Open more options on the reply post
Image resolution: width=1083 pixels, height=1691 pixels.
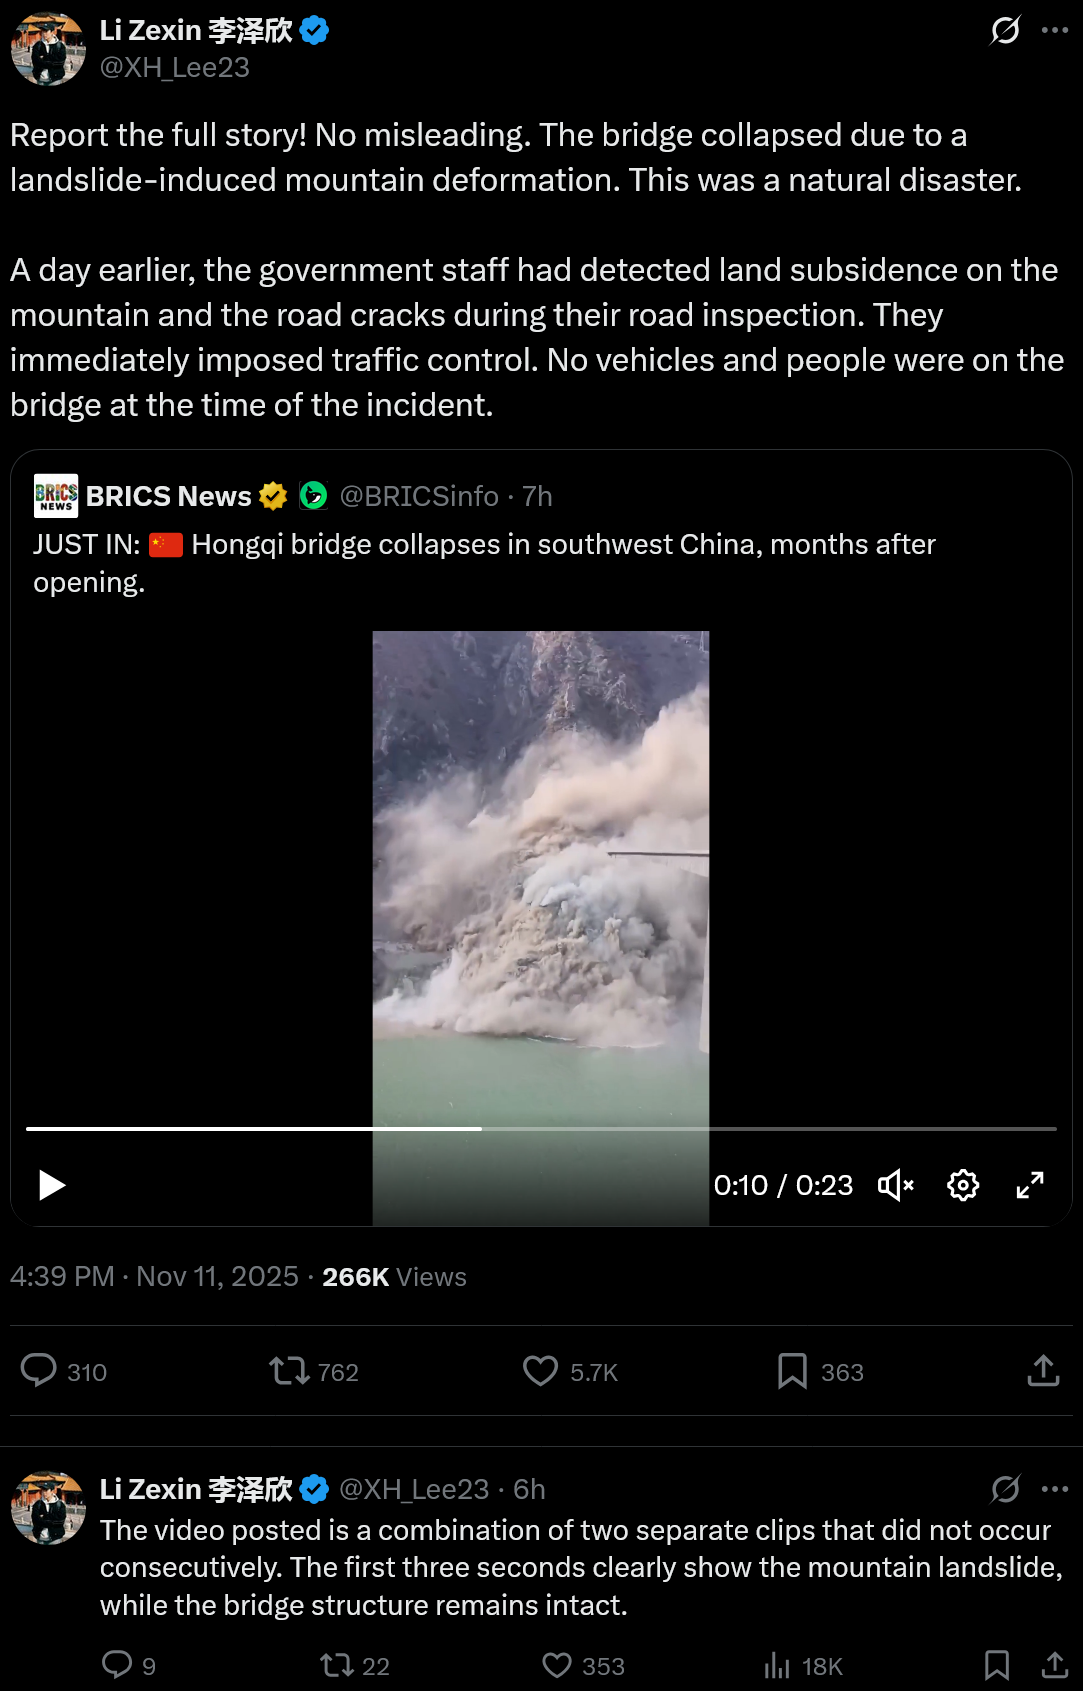pos(1055,1489)
